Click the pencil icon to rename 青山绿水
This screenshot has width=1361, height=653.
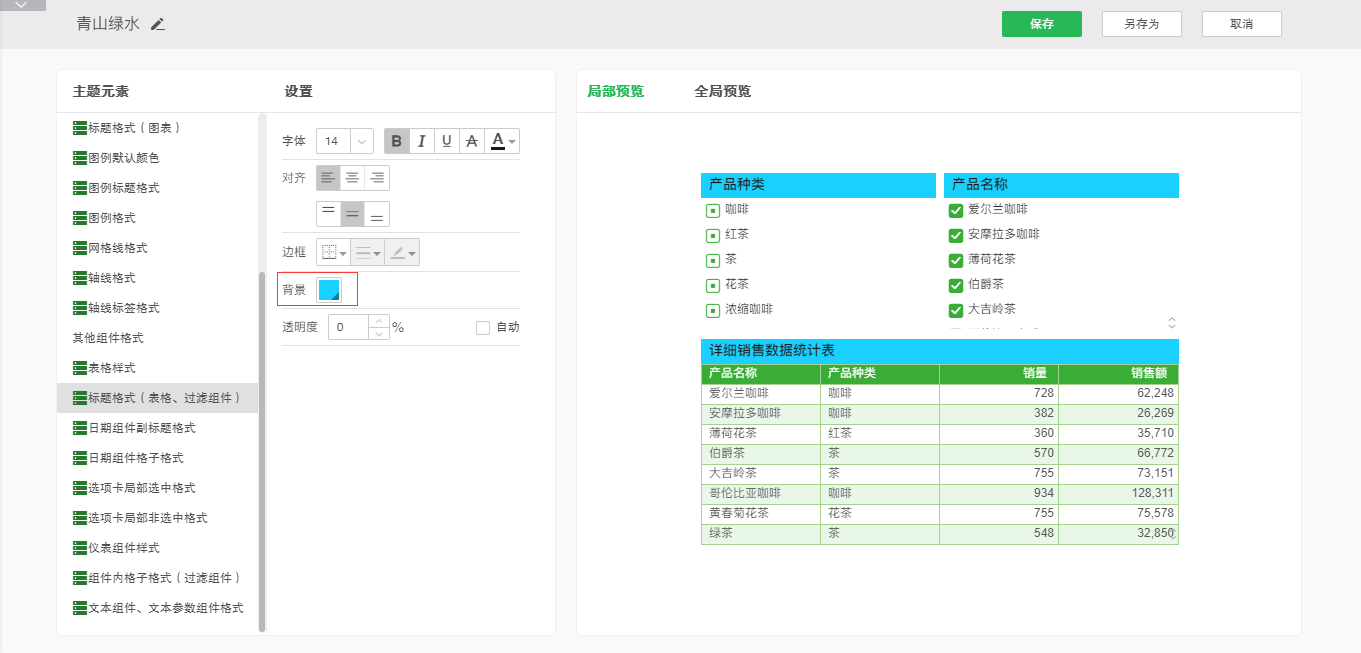click(158, 24)
